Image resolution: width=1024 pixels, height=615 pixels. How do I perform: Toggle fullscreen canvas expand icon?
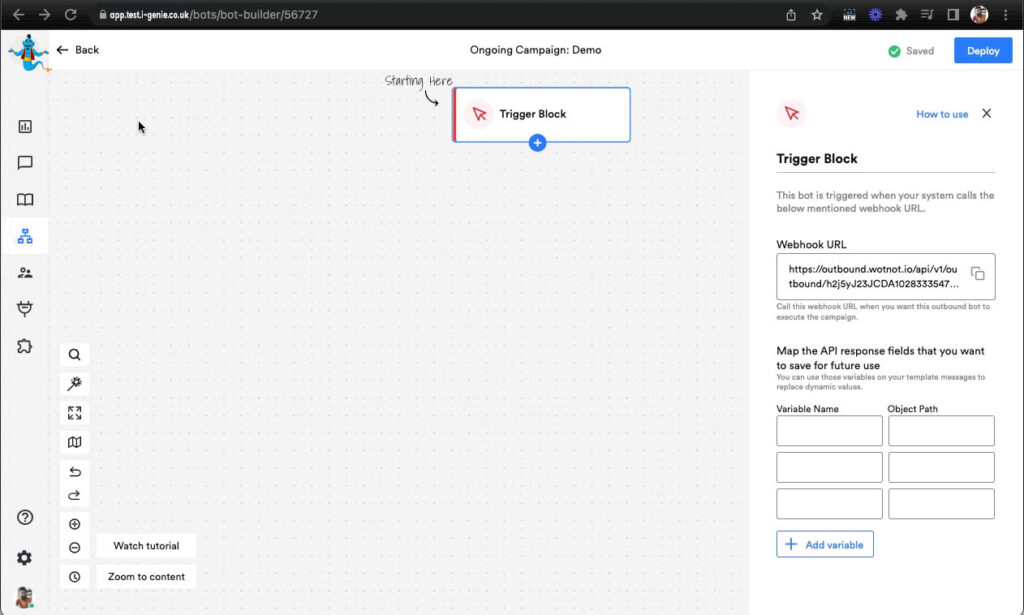(x=75, y=413)
